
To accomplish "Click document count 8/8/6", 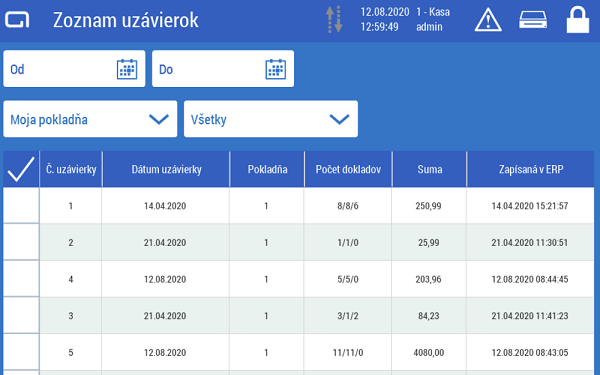I will pyautogui.click(x=348, y=206).
